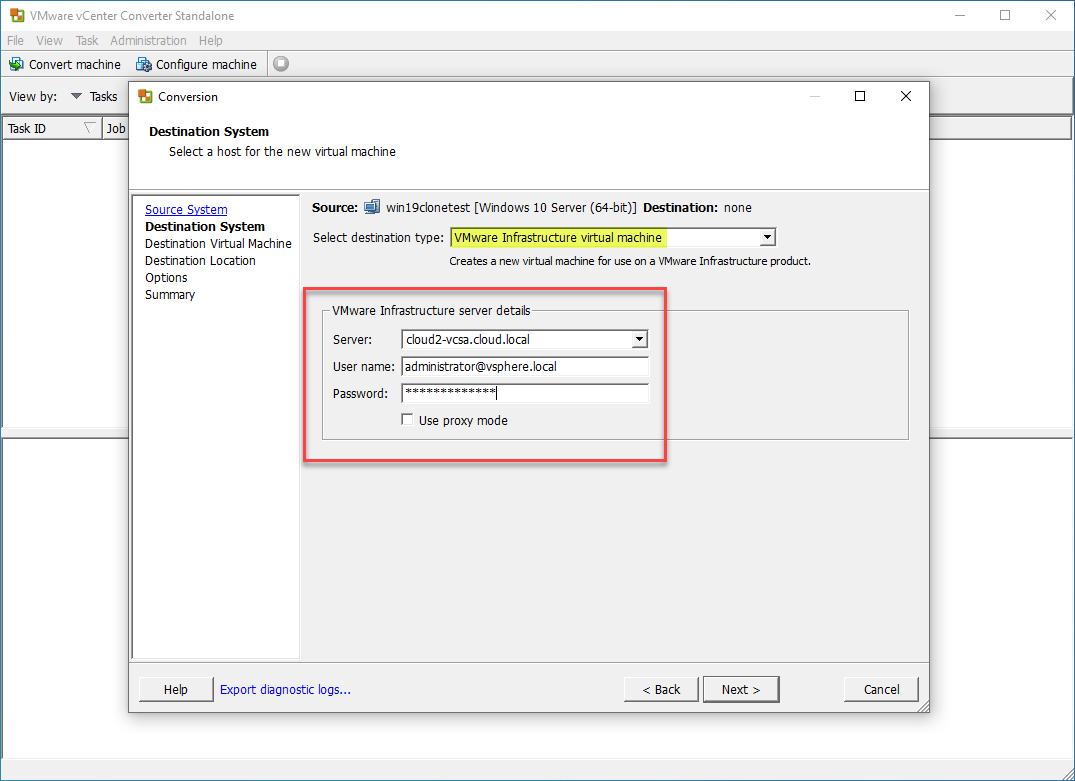Click the Destination: none label
This screenshot has height=781, width=1075.
point(697,208)
